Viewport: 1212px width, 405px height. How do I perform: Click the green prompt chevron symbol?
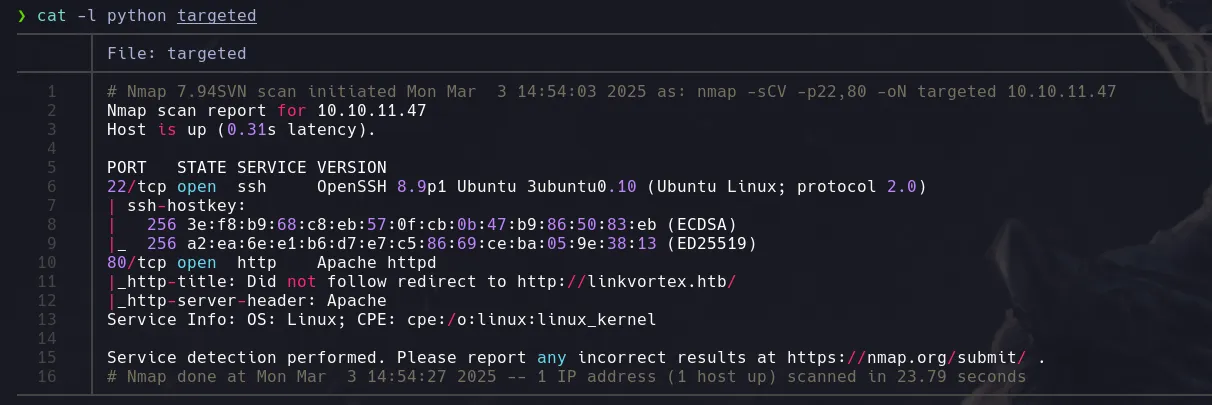pos(22,16)
